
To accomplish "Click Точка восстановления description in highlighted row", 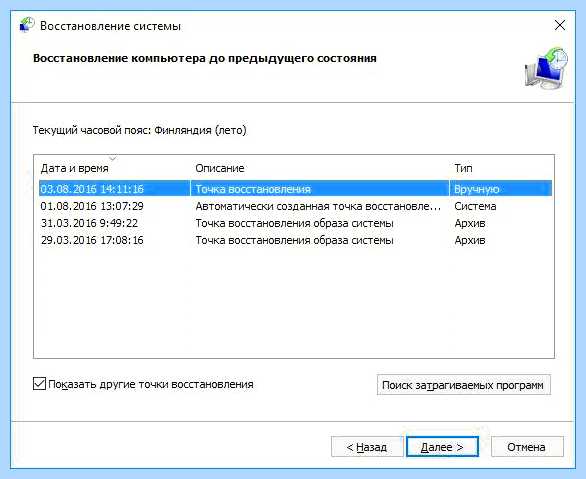I will (x=253, y=189).
